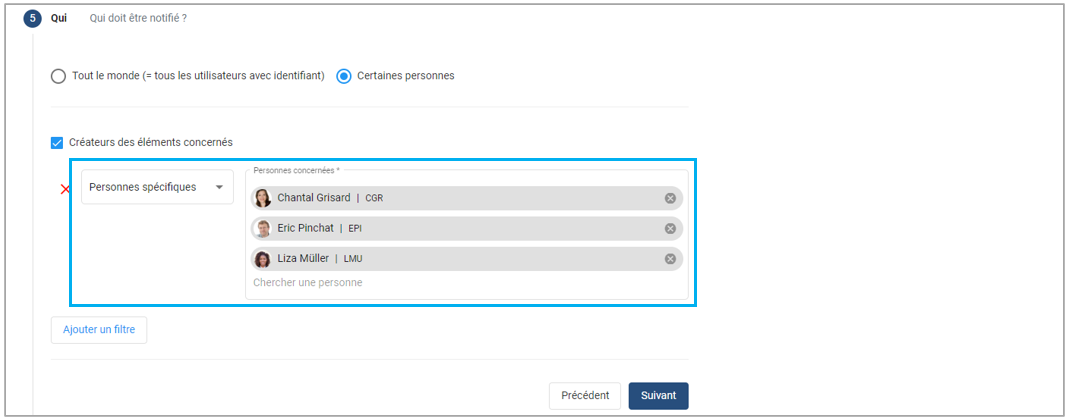Screen dimensions: 1069x417
Task: Go back with the "Précédent" button
Action: 585,396
